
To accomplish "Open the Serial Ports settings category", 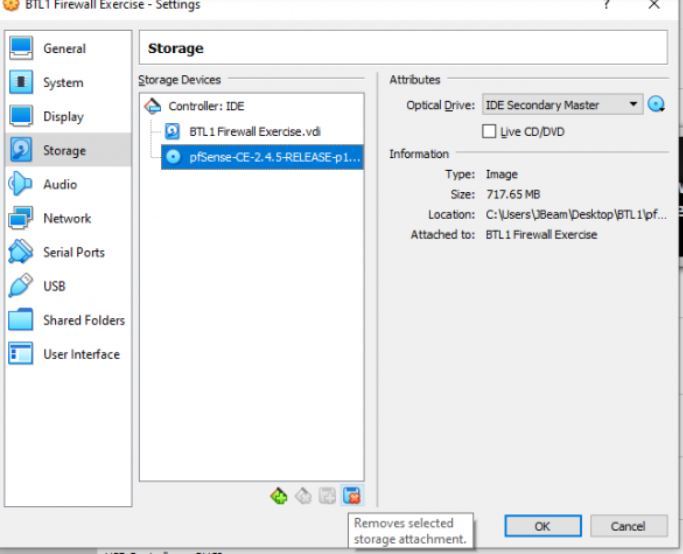I will click(x=68, y=252).
